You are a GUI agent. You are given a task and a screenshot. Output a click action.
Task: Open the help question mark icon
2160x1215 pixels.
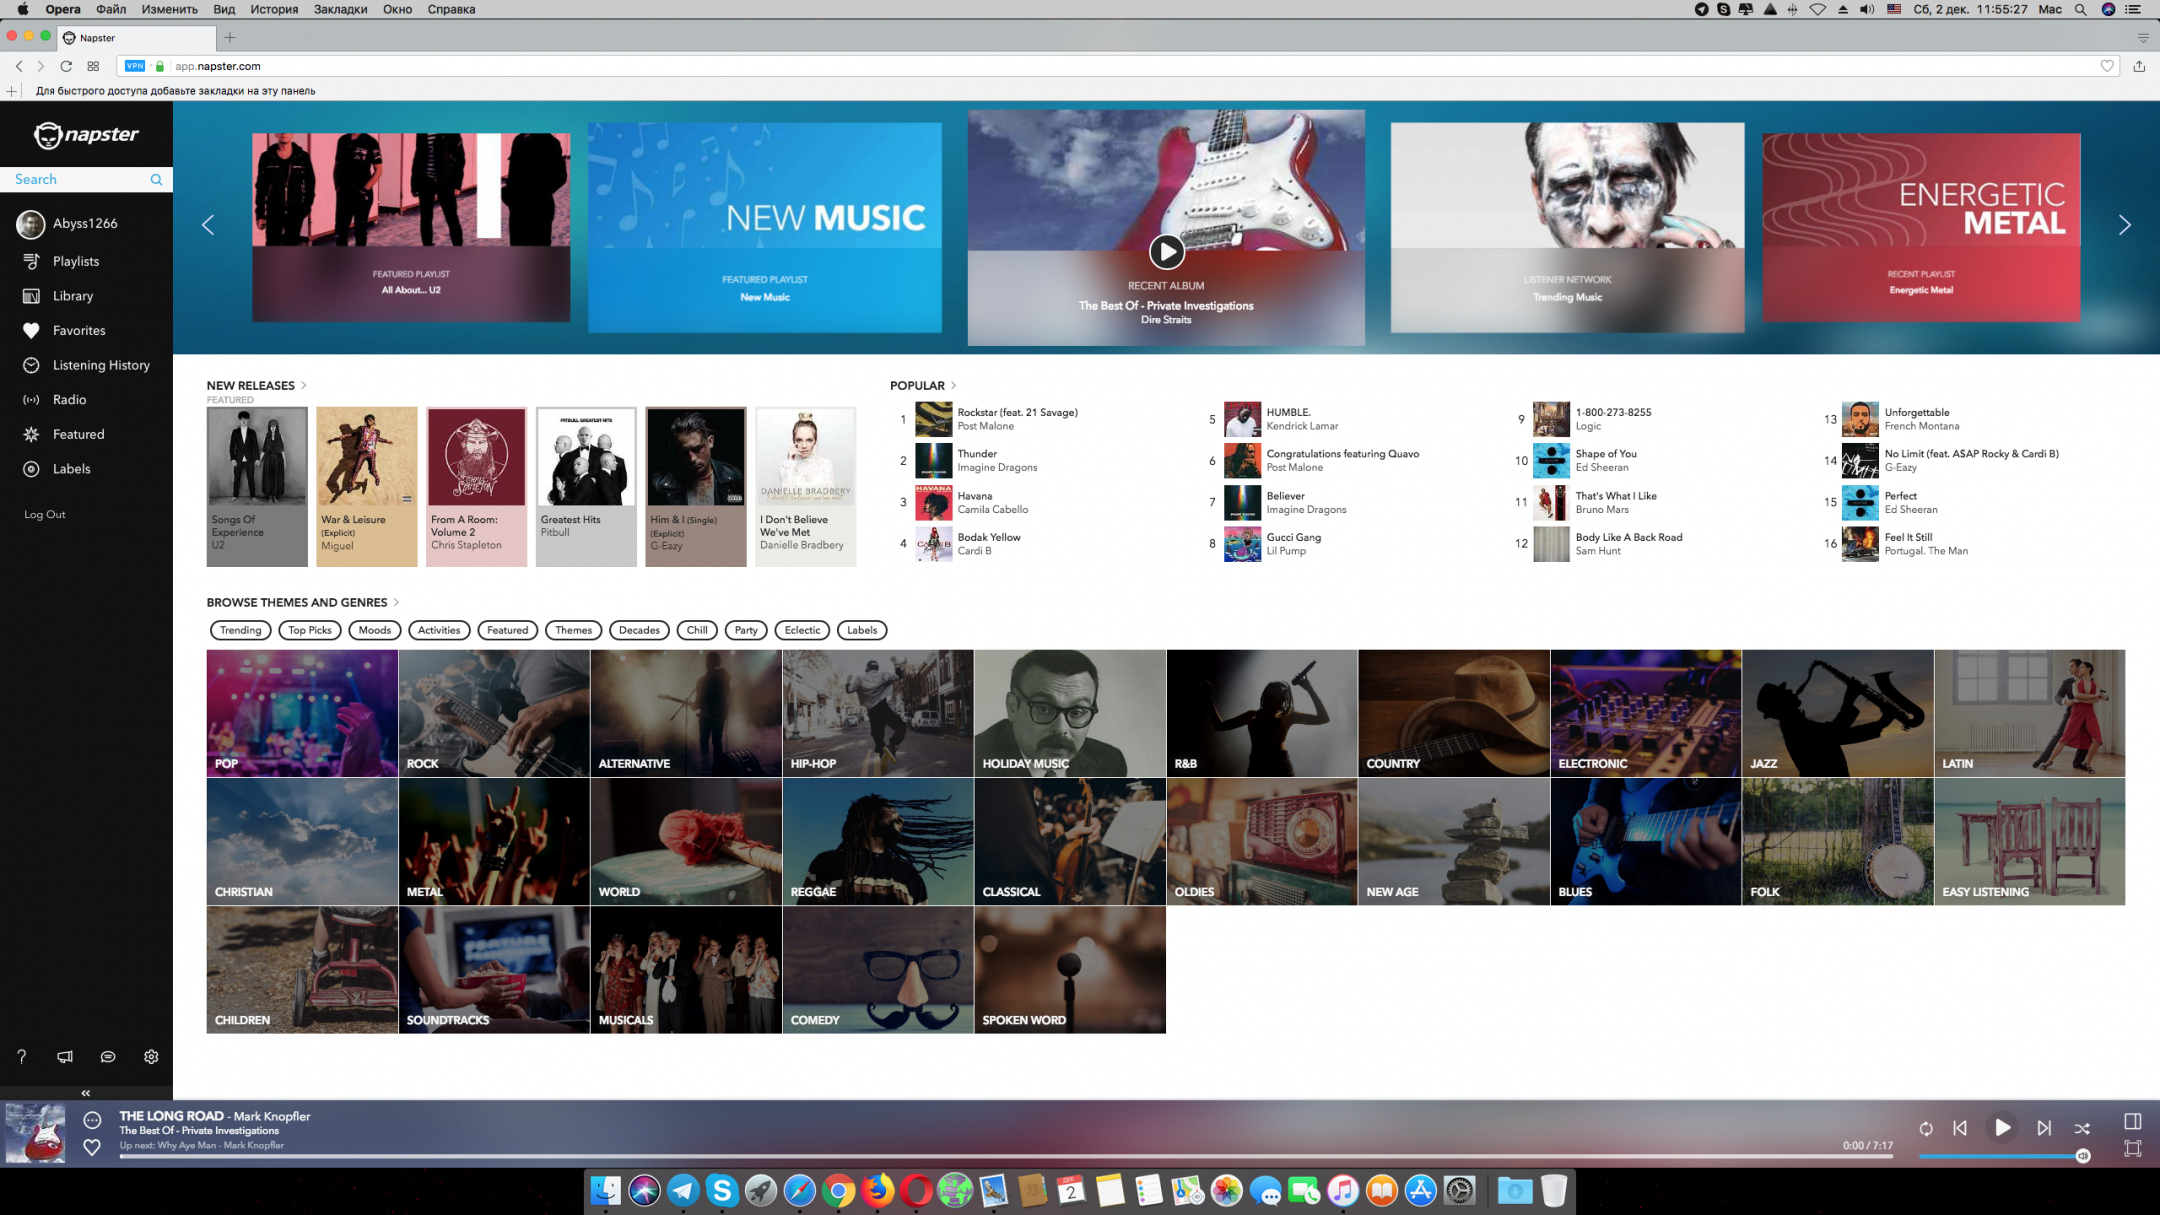[22, 1056]
